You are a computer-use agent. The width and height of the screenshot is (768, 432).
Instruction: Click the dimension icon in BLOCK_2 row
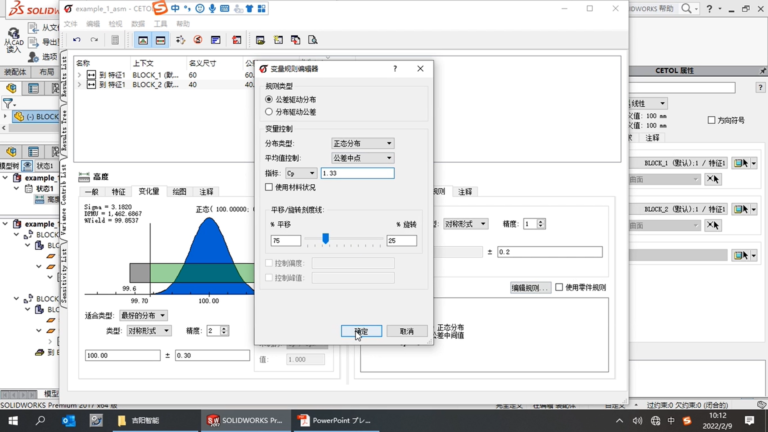[91, 85]
